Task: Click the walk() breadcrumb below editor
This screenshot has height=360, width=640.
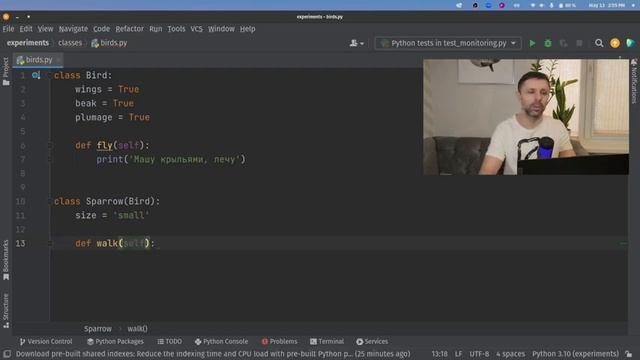Action: coord(137,329)
